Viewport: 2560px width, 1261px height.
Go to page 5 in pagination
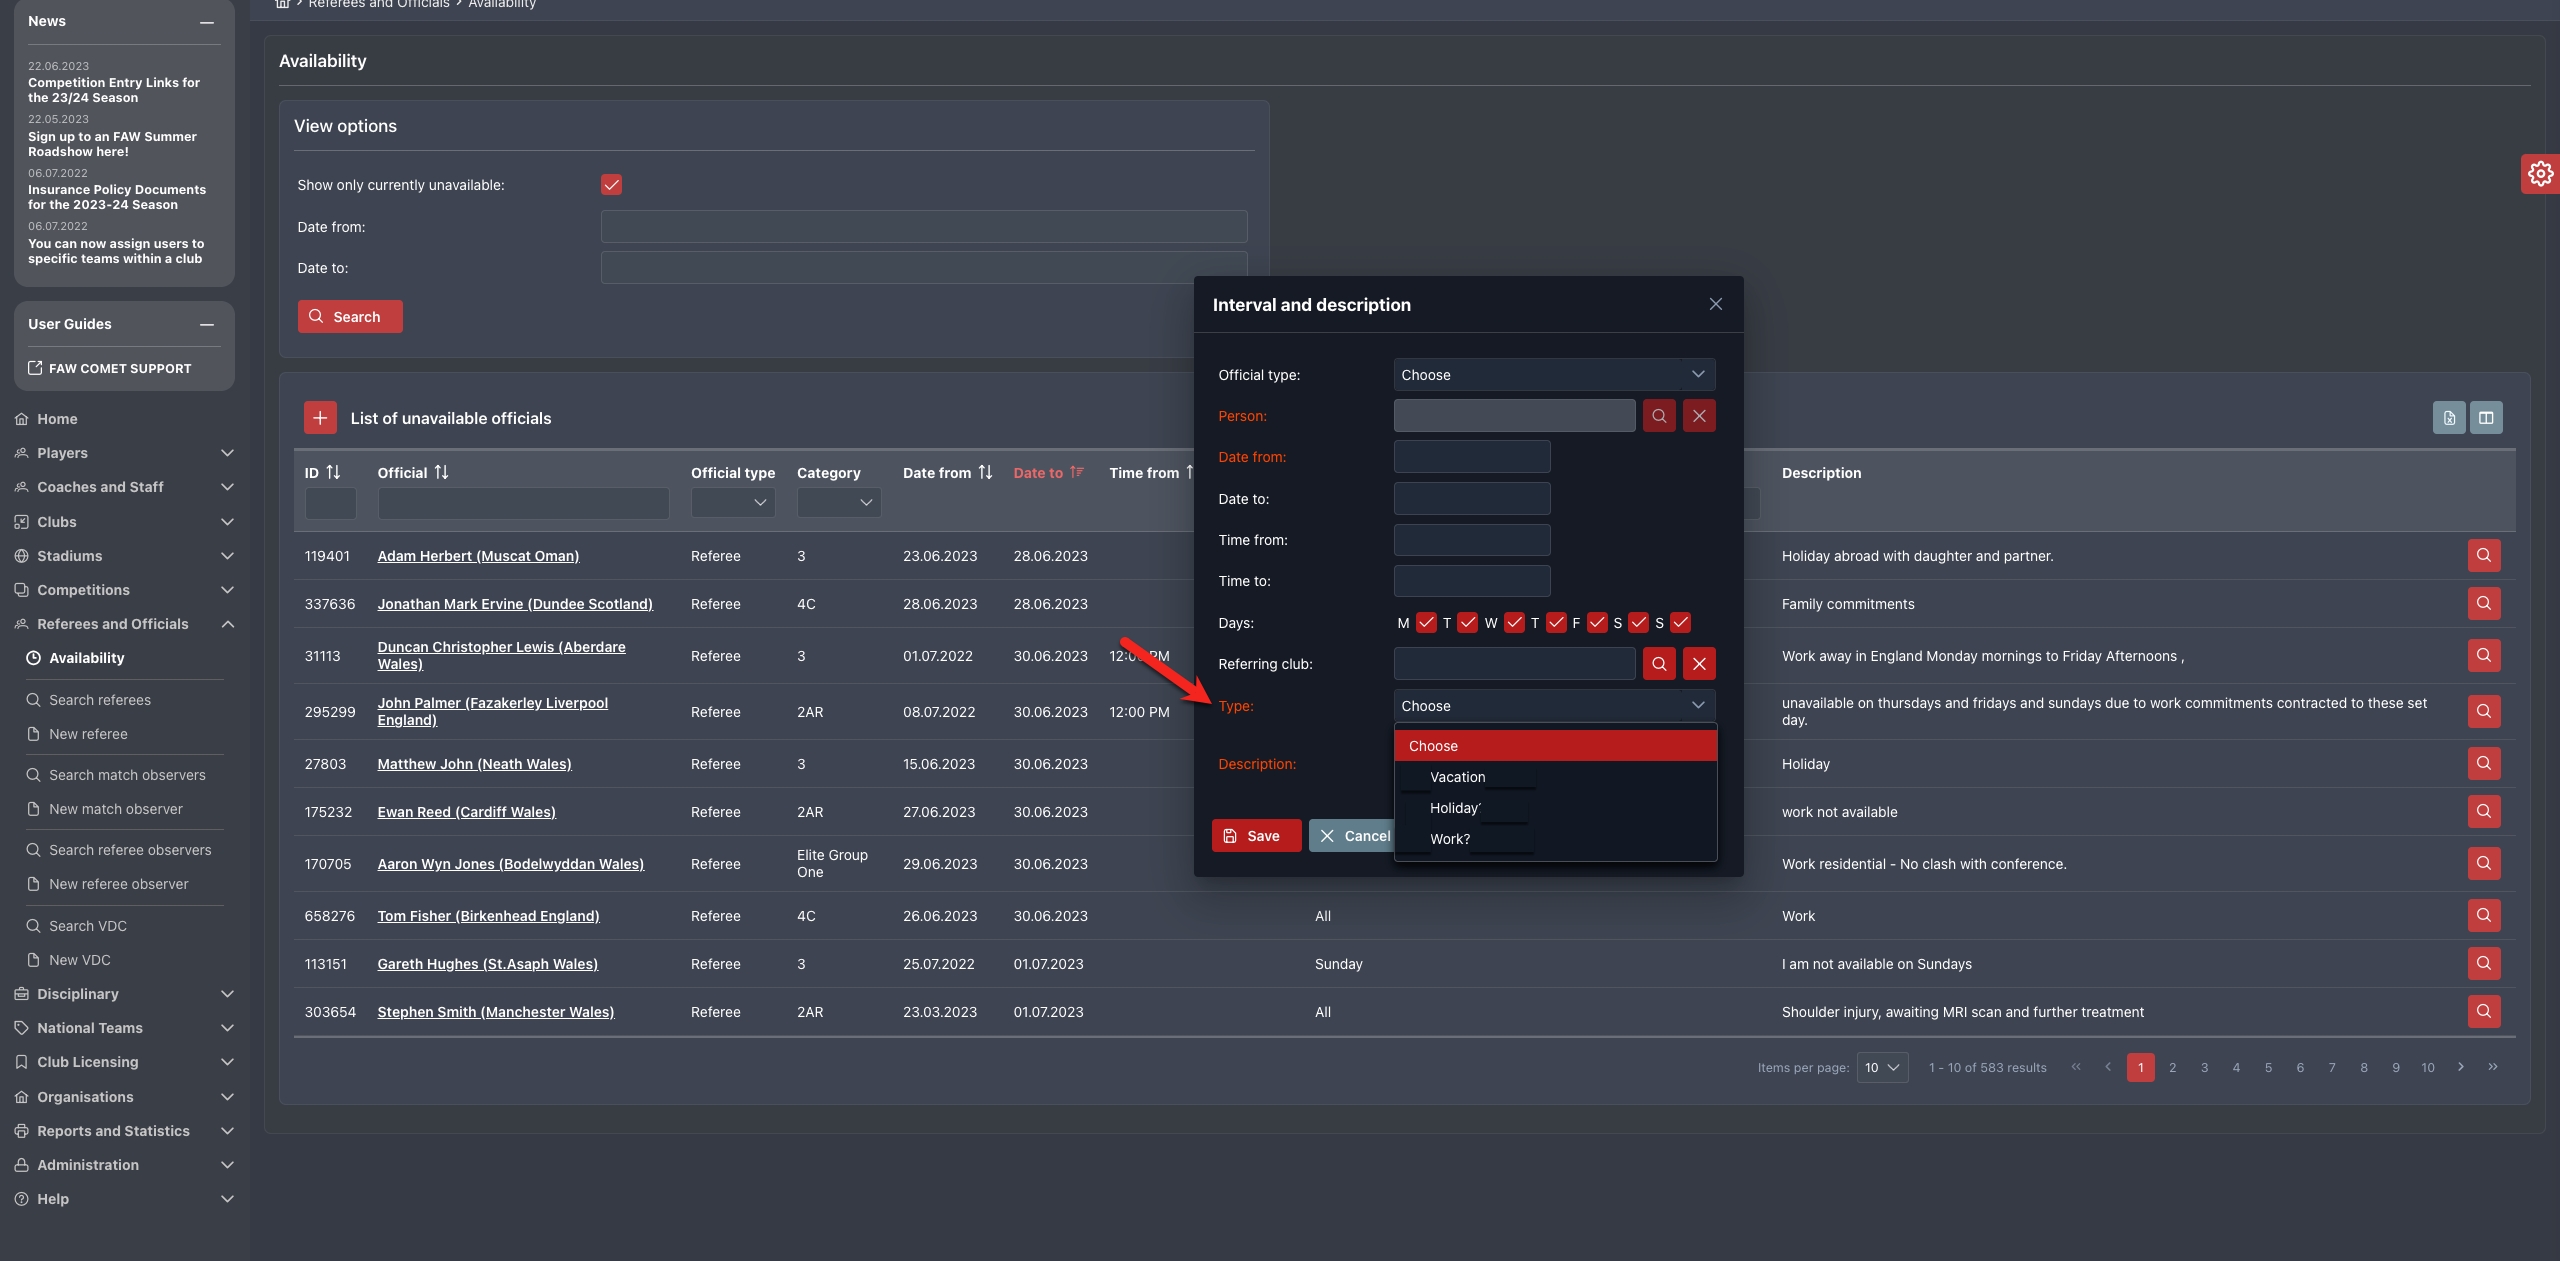tap(2268, 1068)
